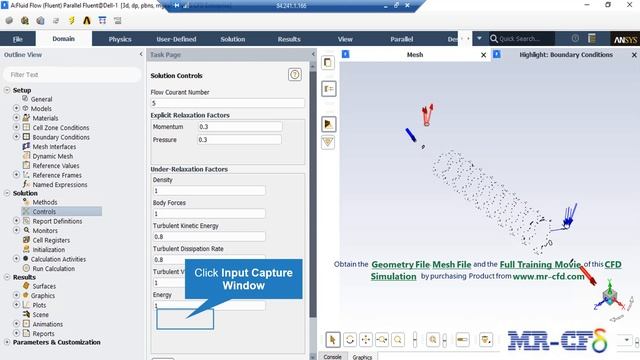640x360 pixels.
Task: Click the Quick Search magnifier icon
Action: coord(493,39)
